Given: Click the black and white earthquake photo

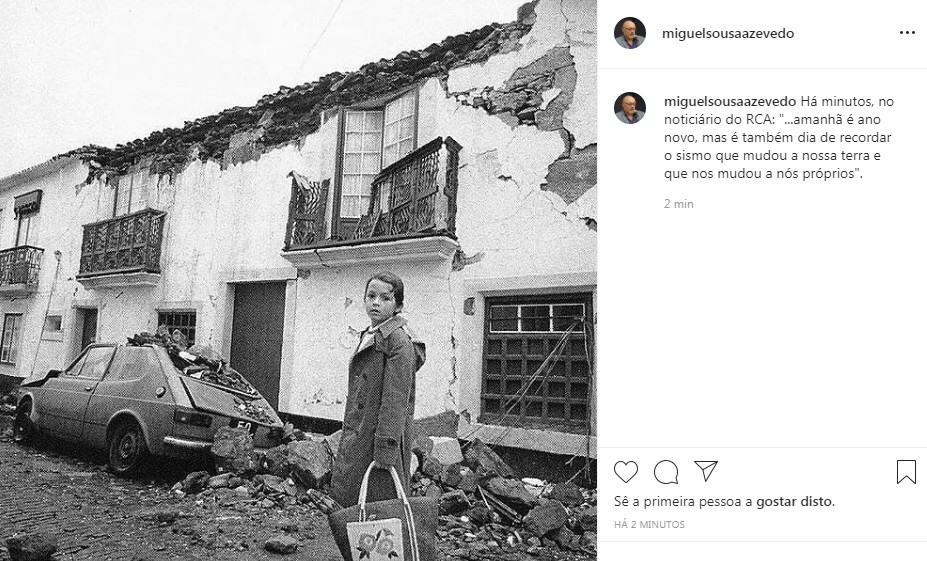Looking at the screenshot, I should click(x=298, y=280).
